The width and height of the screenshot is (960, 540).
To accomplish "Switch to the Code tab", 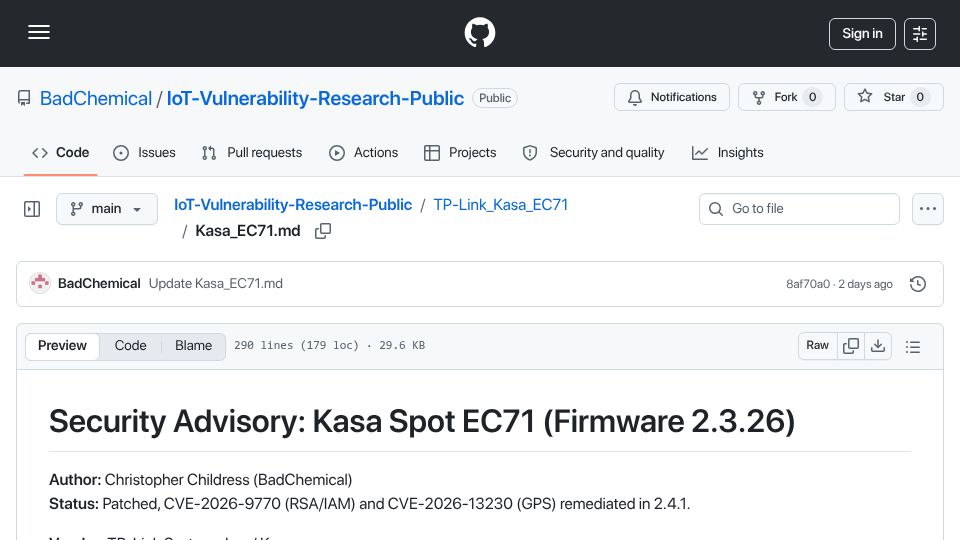I will tap(61, 152).
